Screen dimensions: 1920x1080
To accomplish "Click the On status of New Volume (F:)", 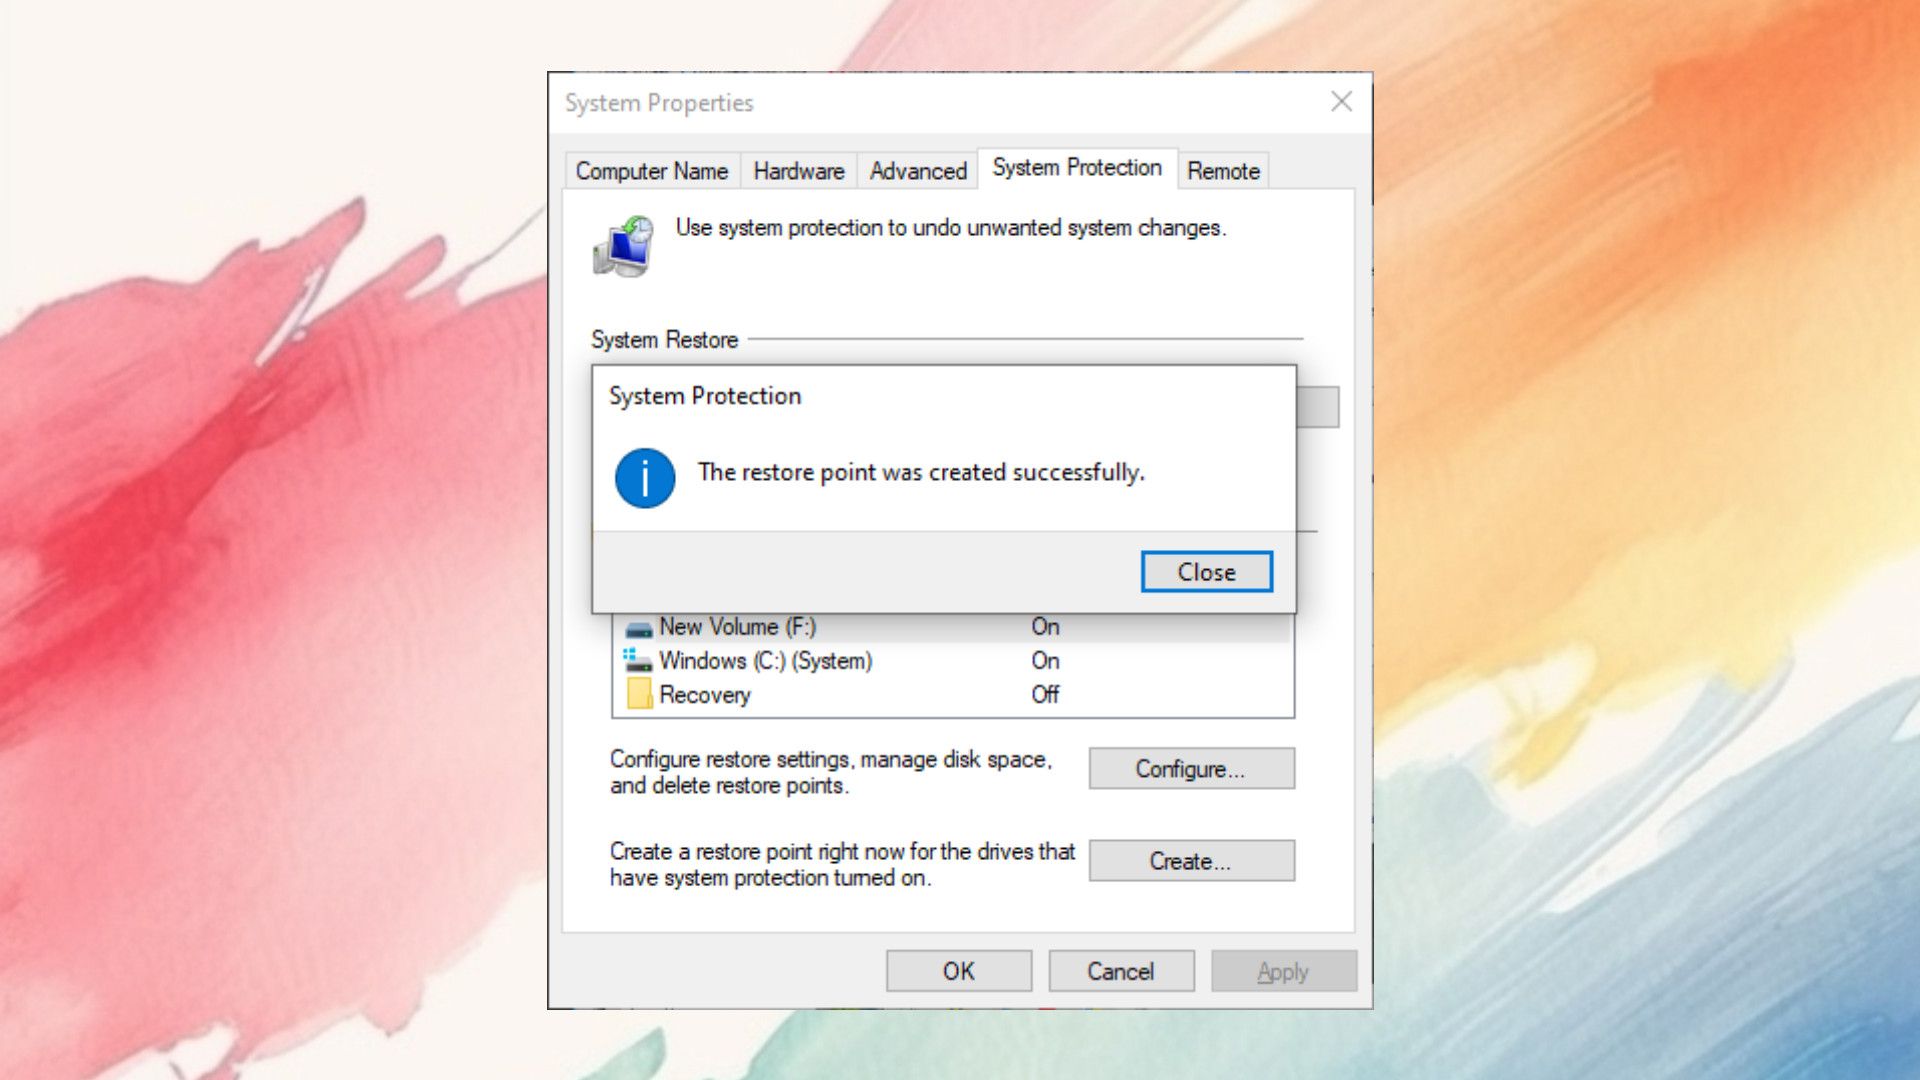I will tap(1045, 627).
